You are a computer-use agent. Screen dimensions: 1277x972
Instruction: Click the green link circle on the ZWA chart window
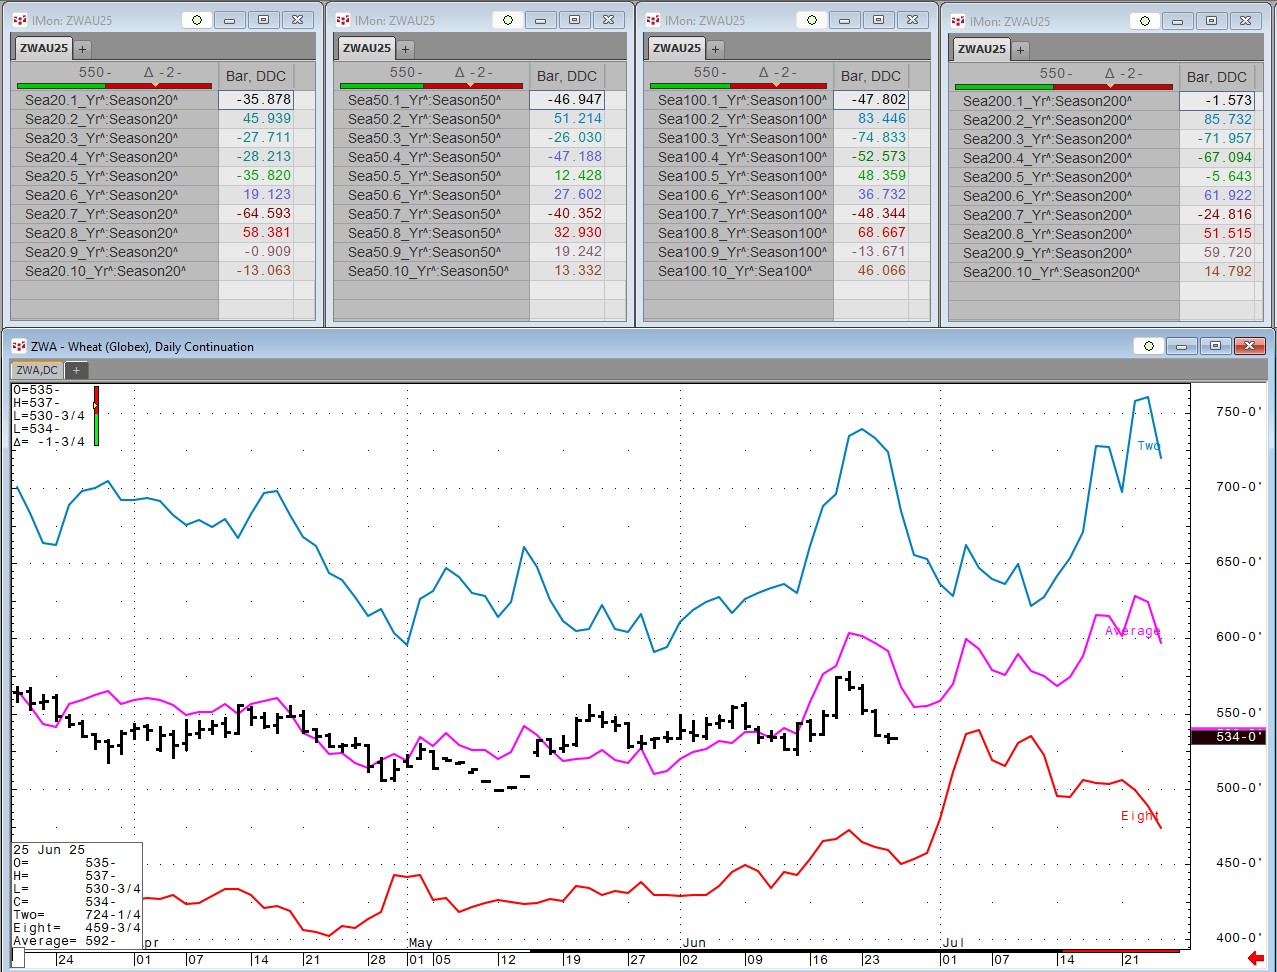[x=1149, y=346]
